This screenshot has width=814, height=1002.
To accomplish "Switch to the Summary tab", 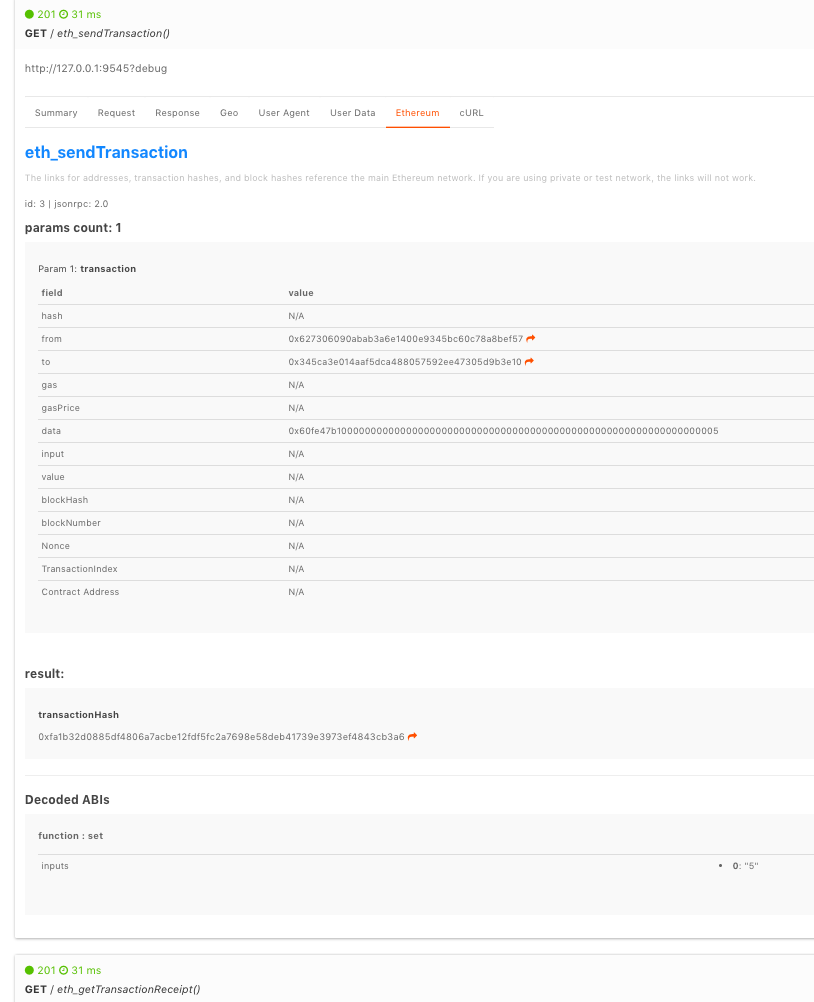I will pyautogui.click(x=56, y=112).
